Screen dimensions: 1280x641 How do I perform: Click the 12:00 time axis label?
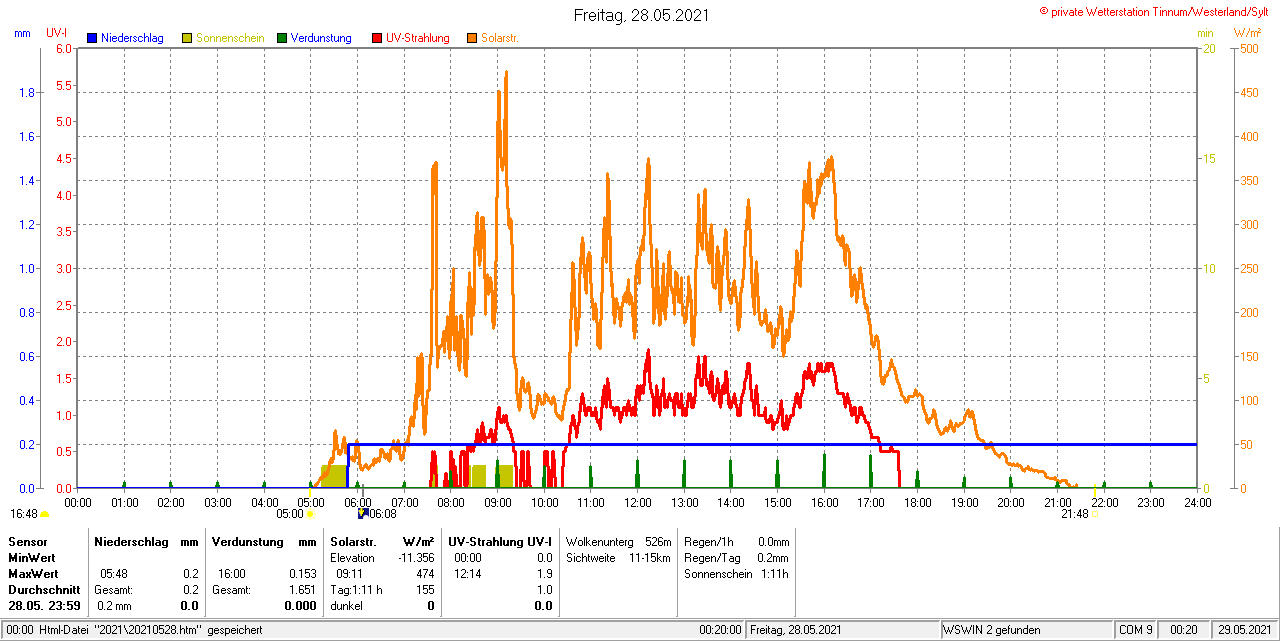pos(638,502)
